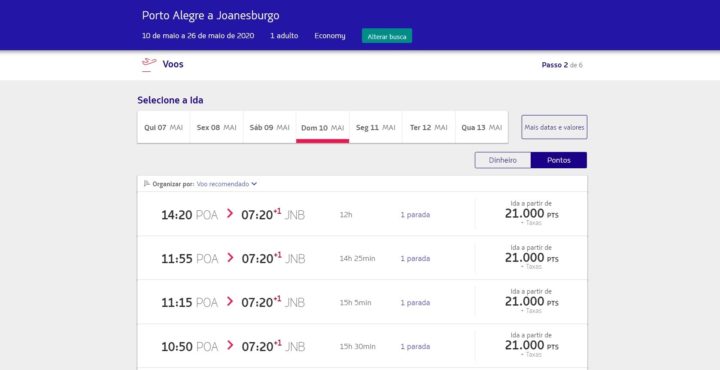Click the 21.000 PTS price for the 11:15 flight
The height and width of the screenshot is (370, 720).
tap(531, 302)
